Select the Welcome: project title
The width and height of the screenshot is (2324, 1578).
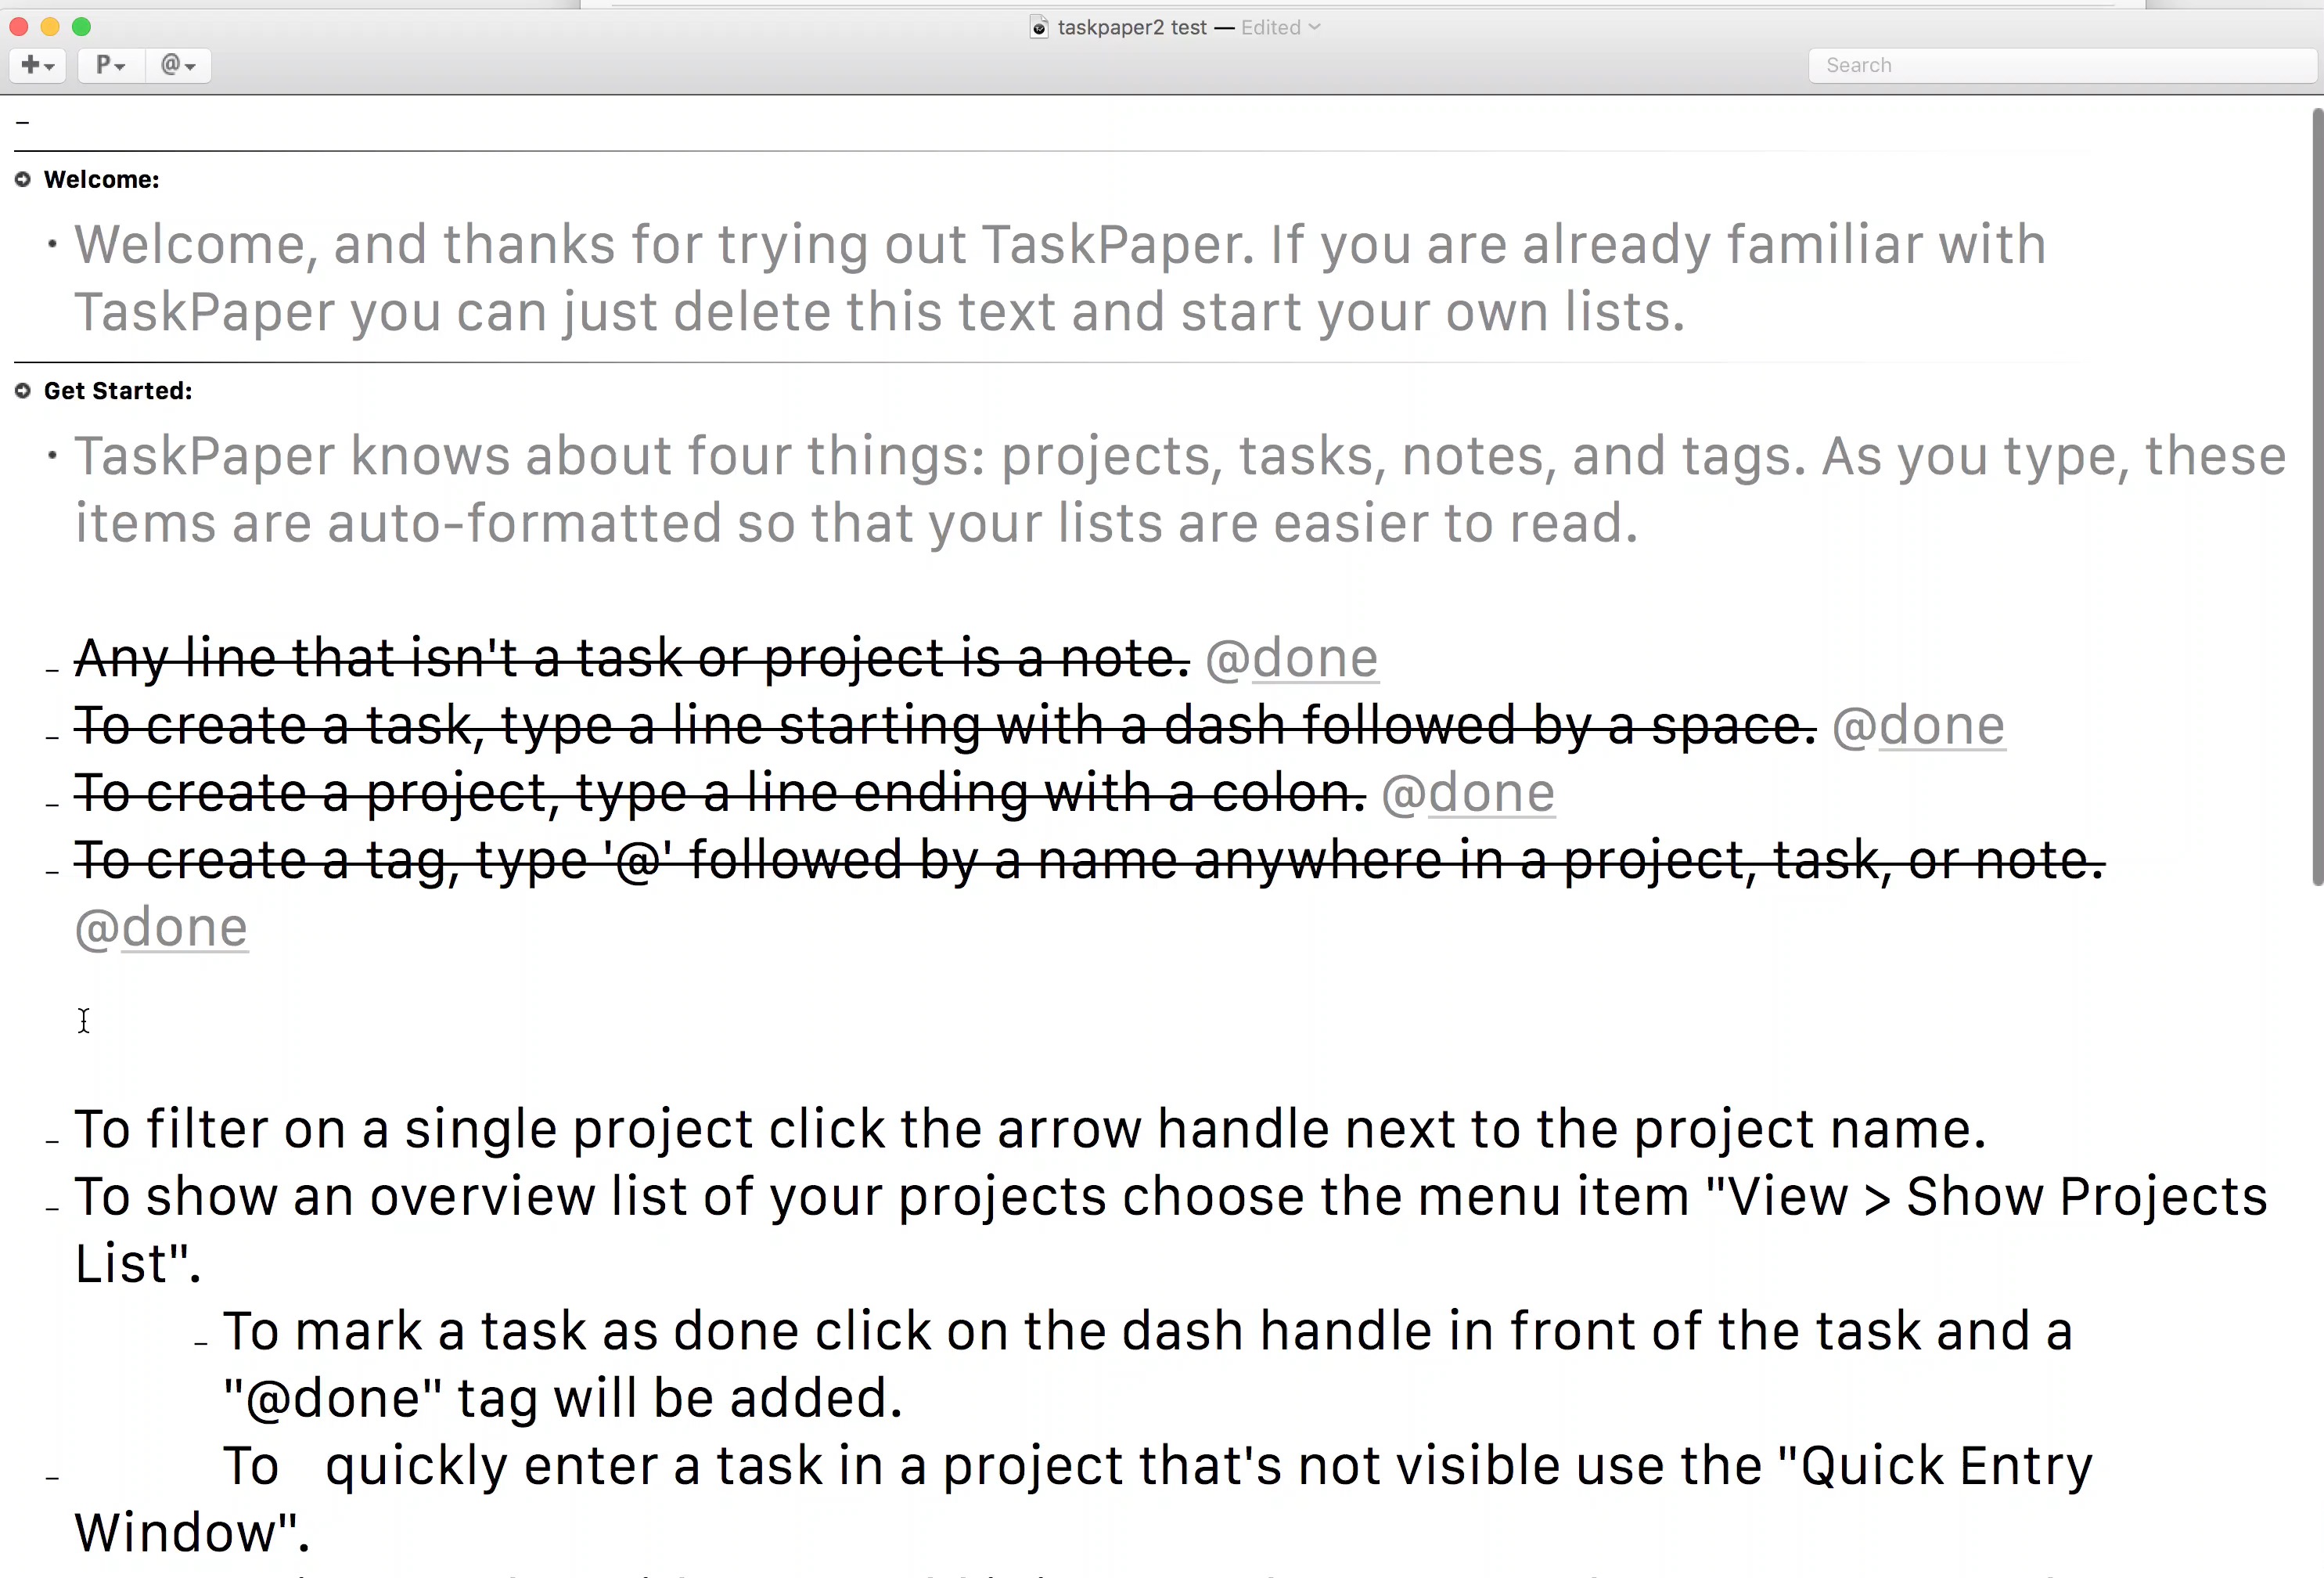[101, 180]
